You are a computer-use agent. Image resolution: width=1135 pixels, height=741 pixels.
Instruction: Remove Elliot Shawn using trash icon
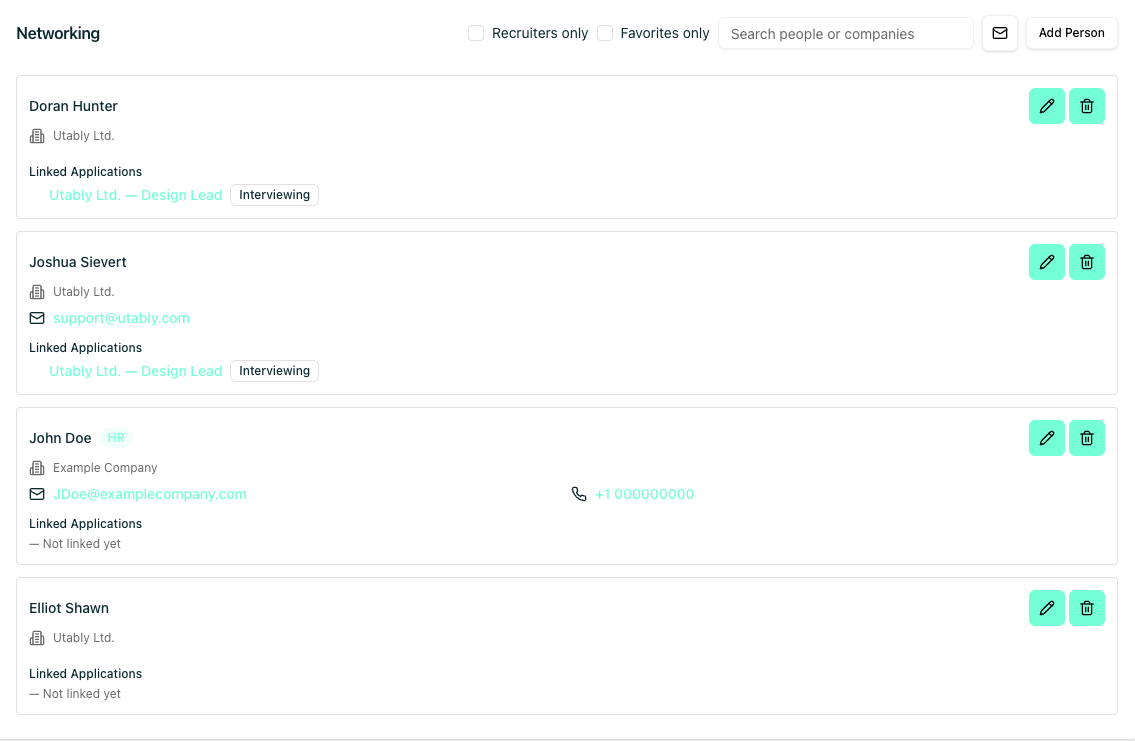click(1086, 608)
